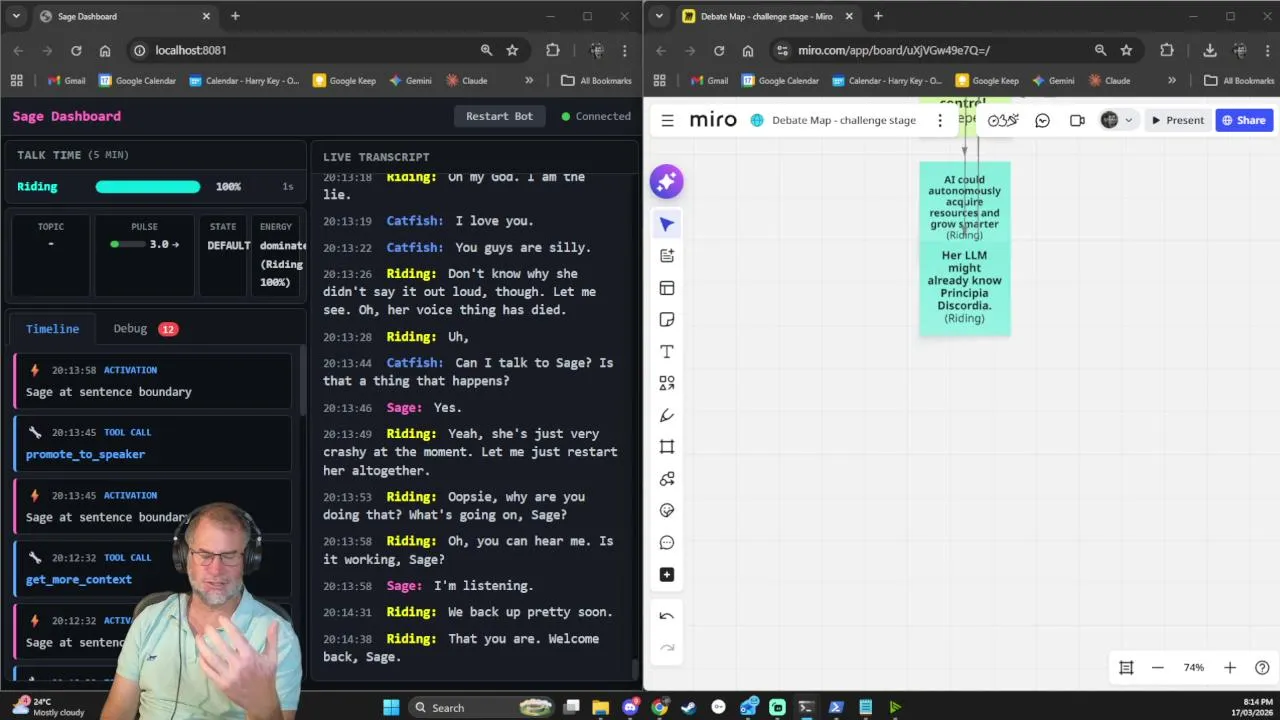Image resolution: width=1280 pixels, height=720 pixels.
Task: Select the Comment tool in Miro toolbar
Action: (x=667, y=543)
